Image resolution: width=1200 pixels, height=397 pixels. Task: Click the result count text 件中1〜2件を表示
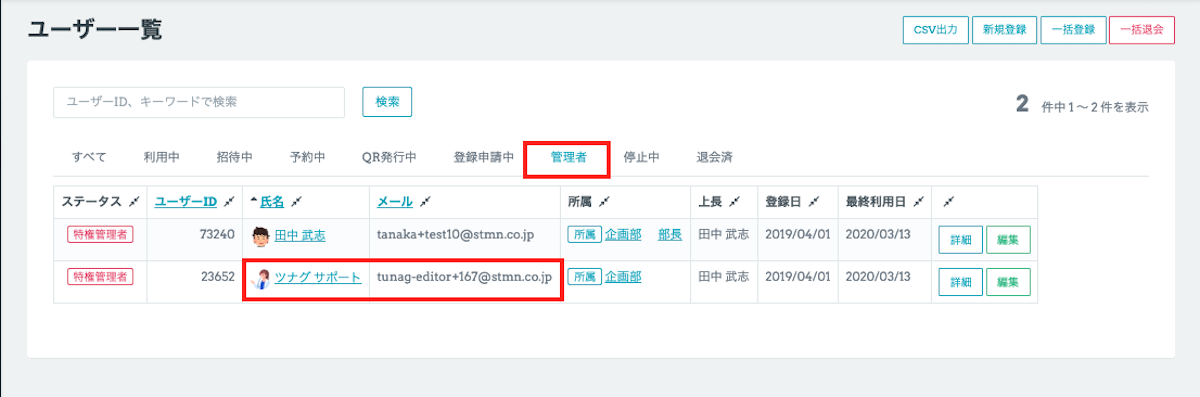point(1095,106)
